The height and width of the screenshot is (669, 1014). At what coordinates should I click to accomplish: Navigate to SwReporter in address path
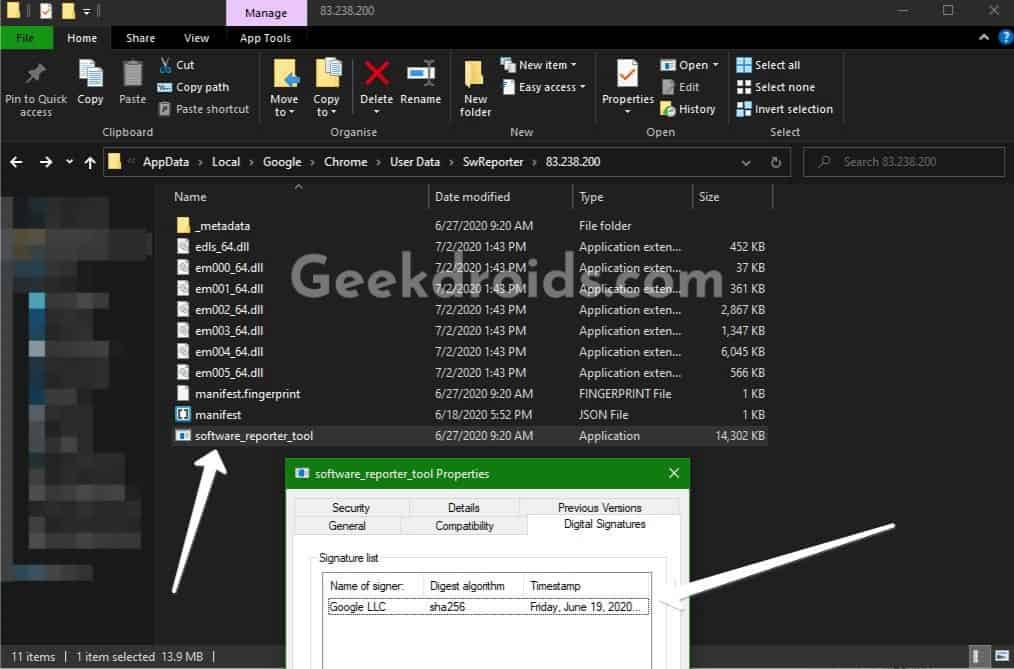pyautogui.click(x=493, y=162)
